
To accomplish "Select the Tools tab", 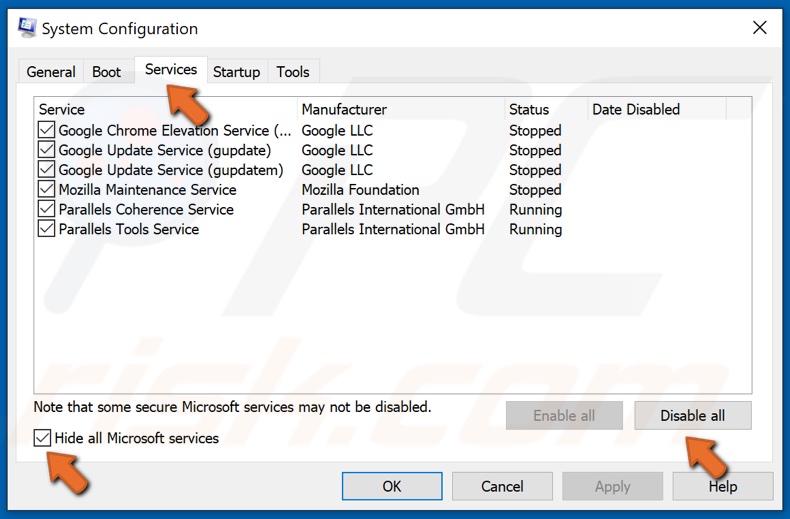I will pos(293,72).
